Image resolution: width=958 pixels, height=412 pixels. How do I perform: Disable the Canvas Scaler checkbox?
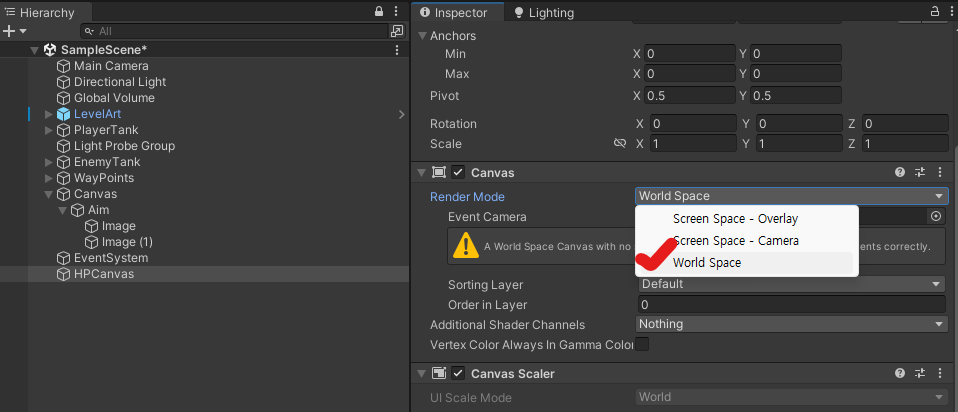point(458,373)
